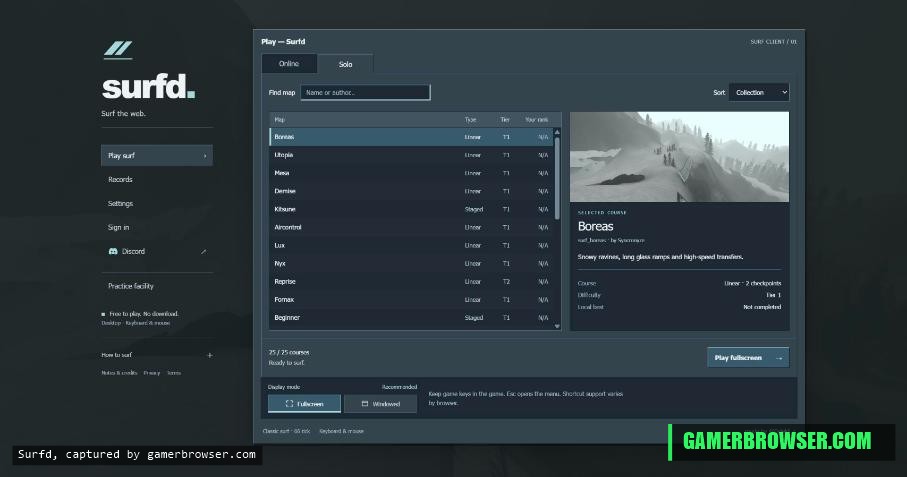Select Windowed display mode
The image size is (907, 477).
[381, 404]
